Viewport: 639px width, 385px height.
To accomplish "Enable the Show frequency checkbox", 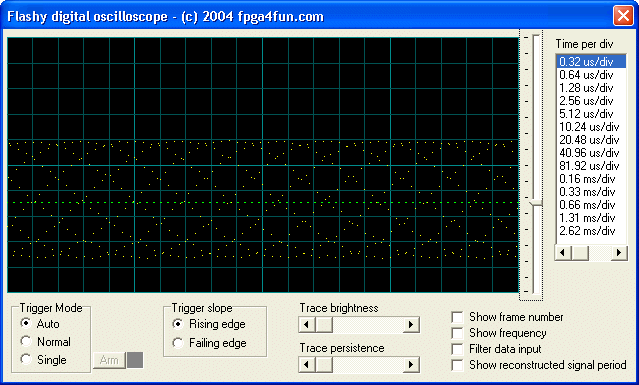I will click(457, 333).
